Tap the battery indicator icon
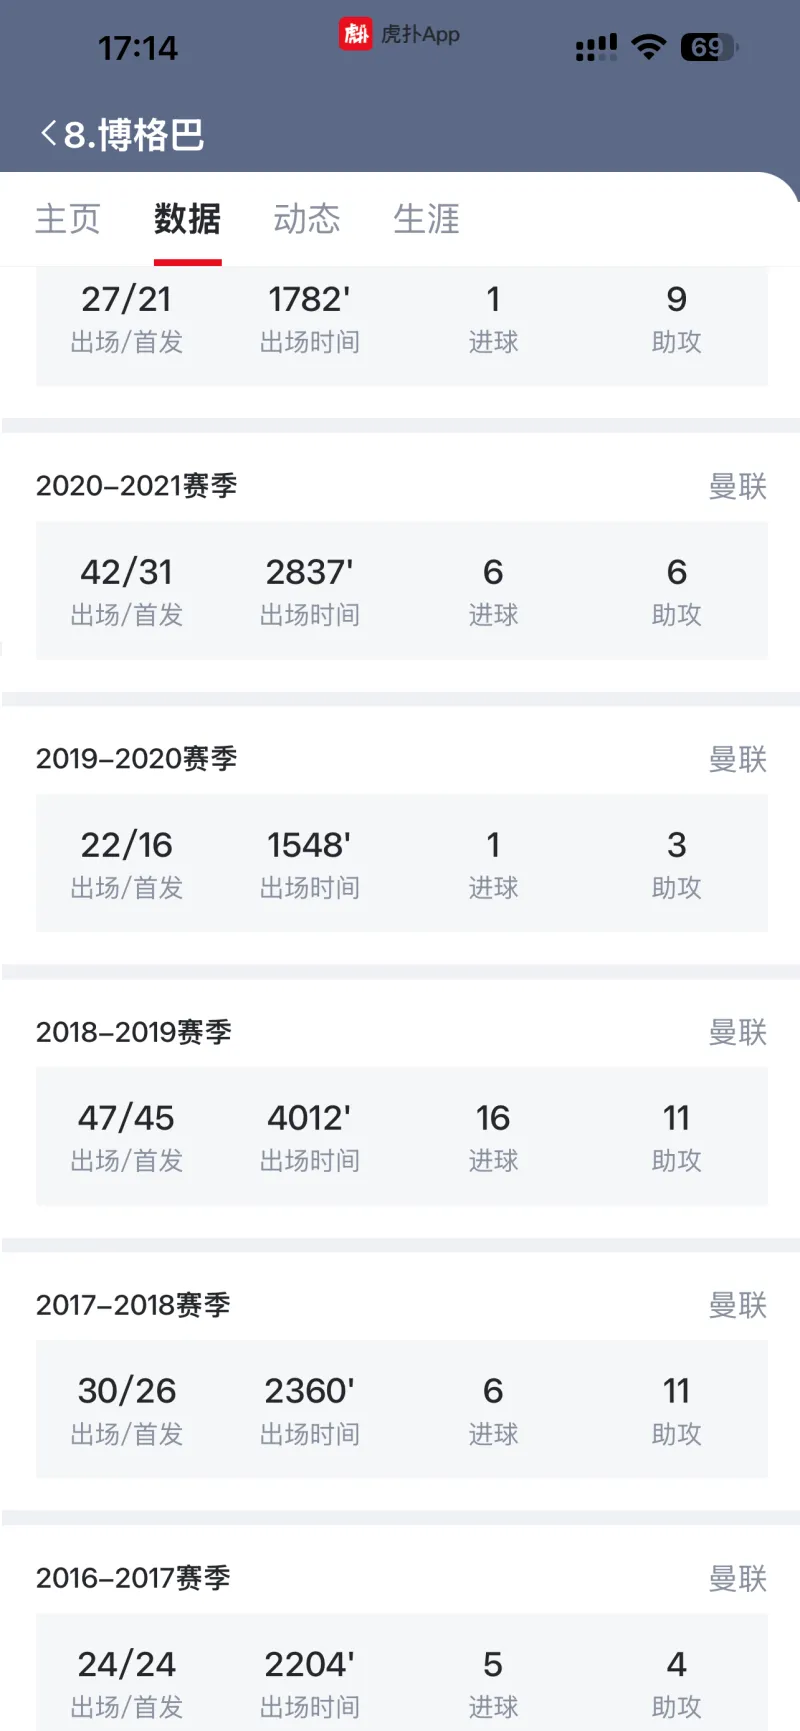Viewport: 800px width, 1731px height. point(708,47)
